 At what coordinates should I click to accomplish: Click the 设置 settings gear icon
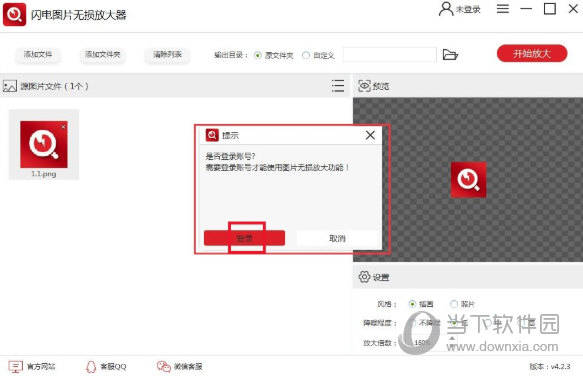point(364,277)
